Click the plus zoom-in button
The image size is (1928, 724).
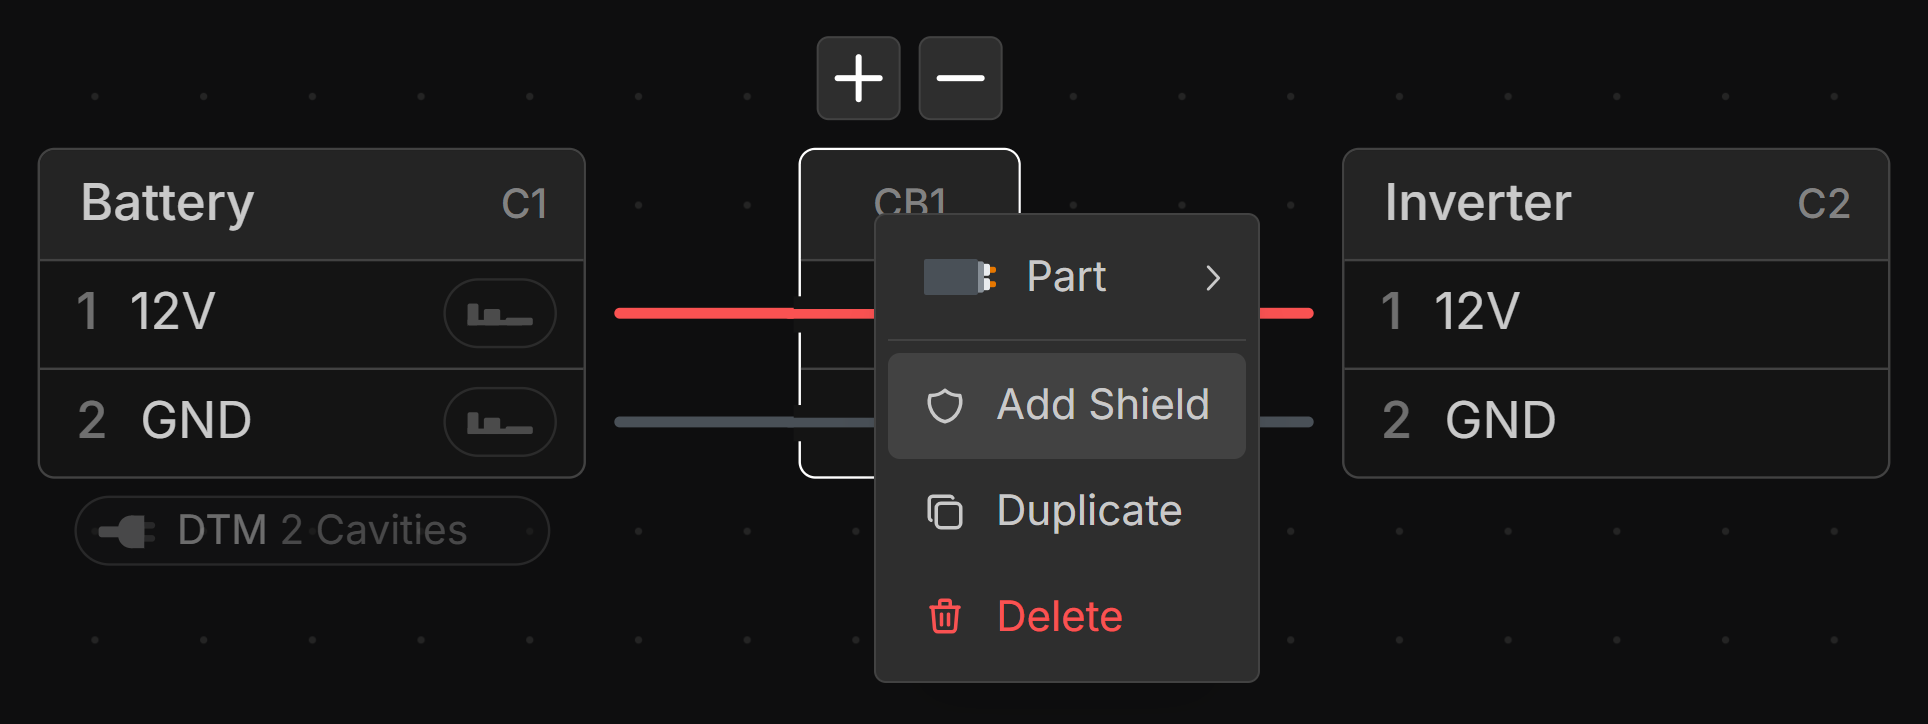pos(858,78)
